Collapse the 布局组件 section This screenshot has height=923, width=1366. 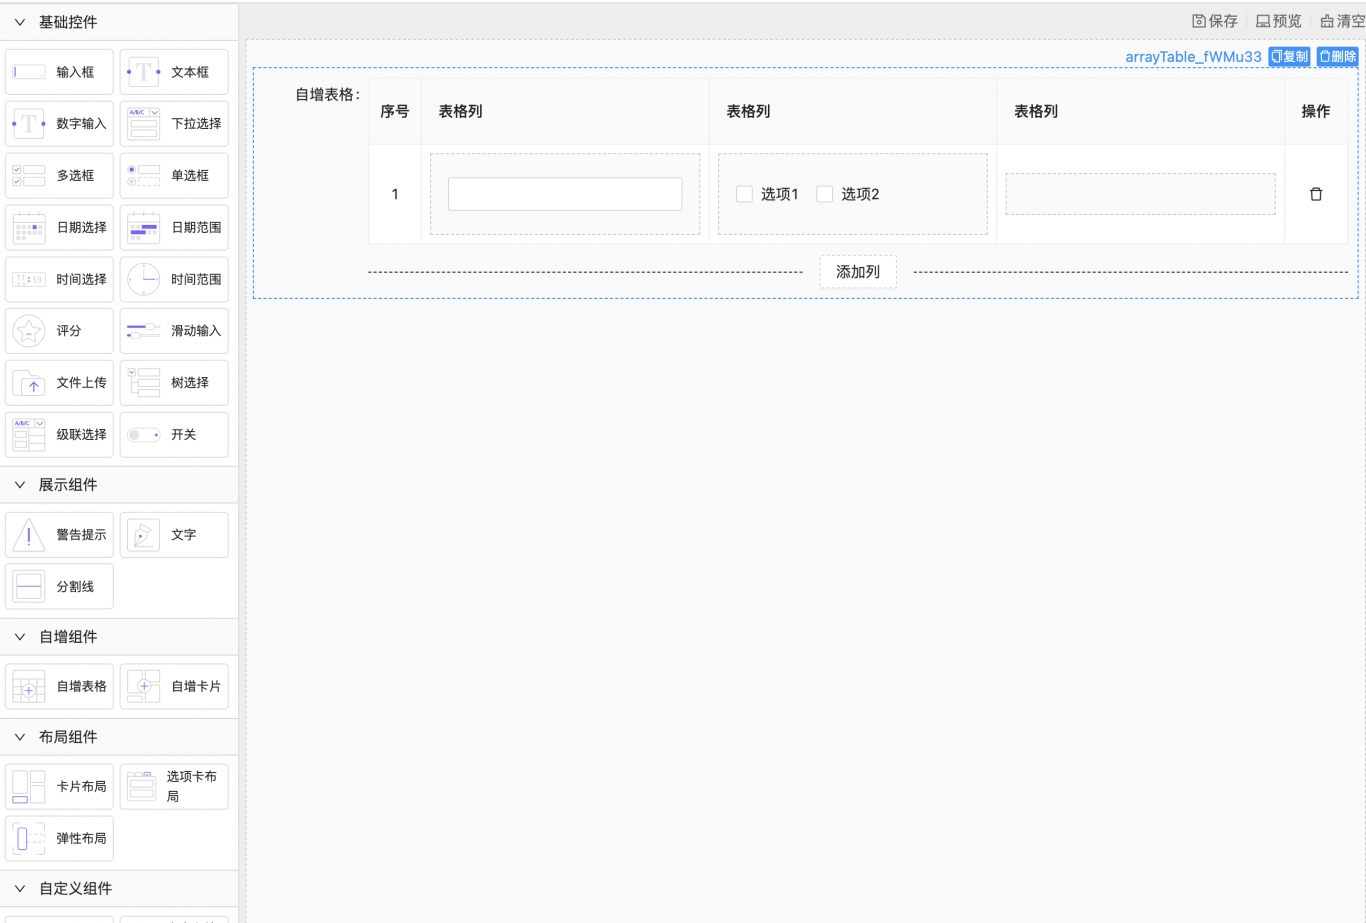(x=119, y=737)
